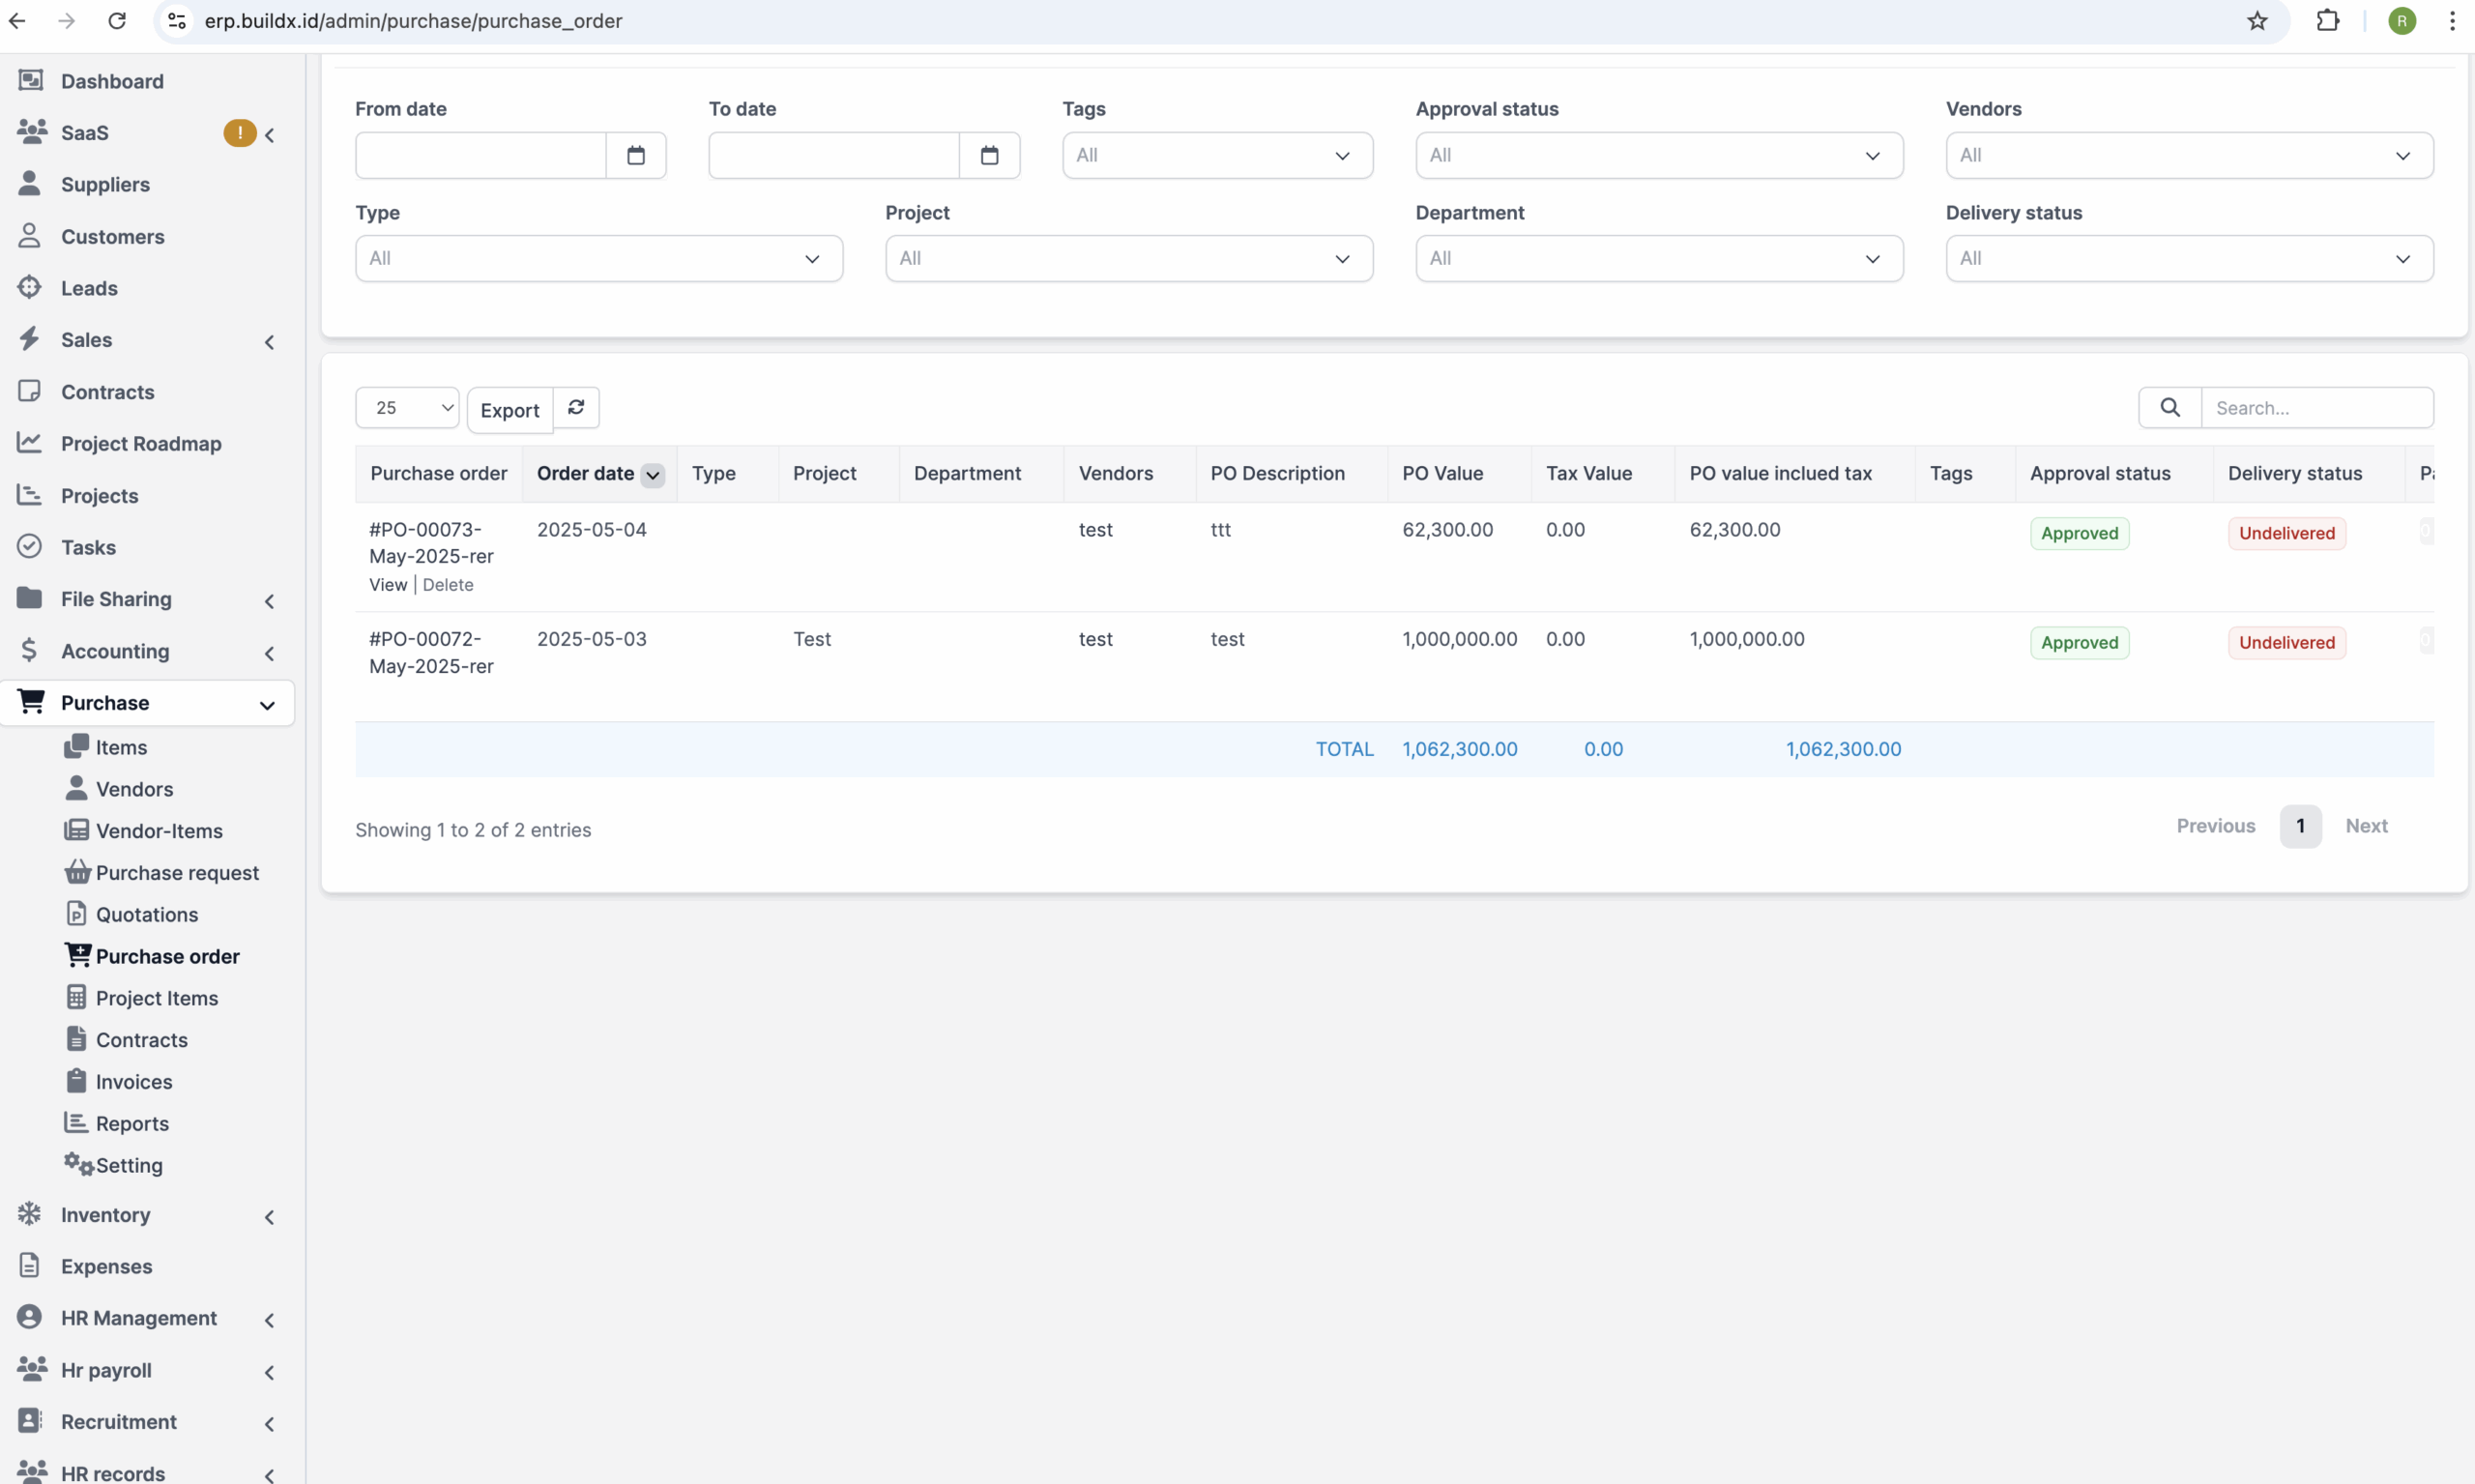The width and height of the screenshot is (2475, 1484).
Task: Go to Quotations in Purchase menu
Action: point(146,915)
